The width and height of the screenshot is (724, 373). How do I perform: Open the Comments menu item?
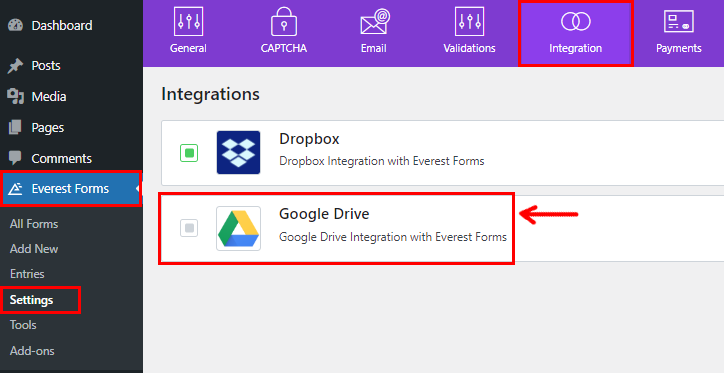(x=61, y=158)
